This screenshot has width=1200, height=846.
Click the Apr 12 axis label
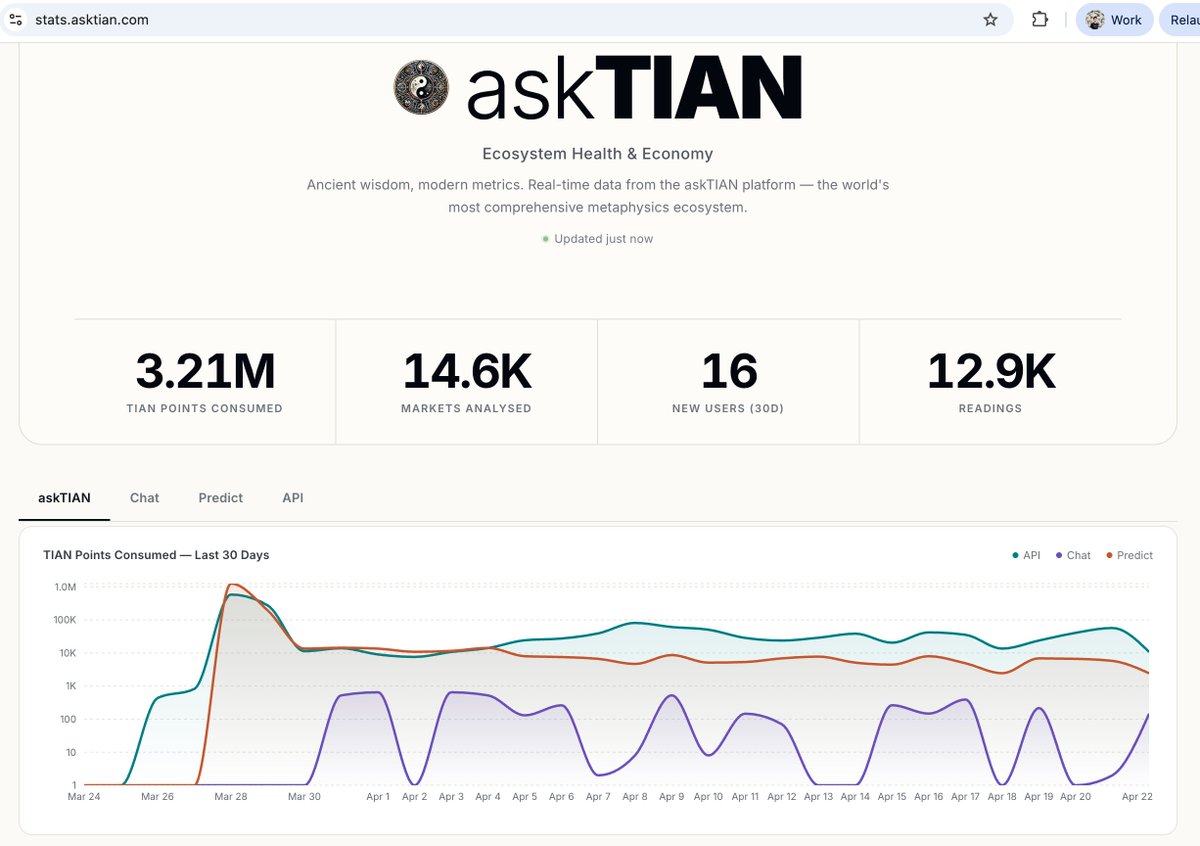781,797
